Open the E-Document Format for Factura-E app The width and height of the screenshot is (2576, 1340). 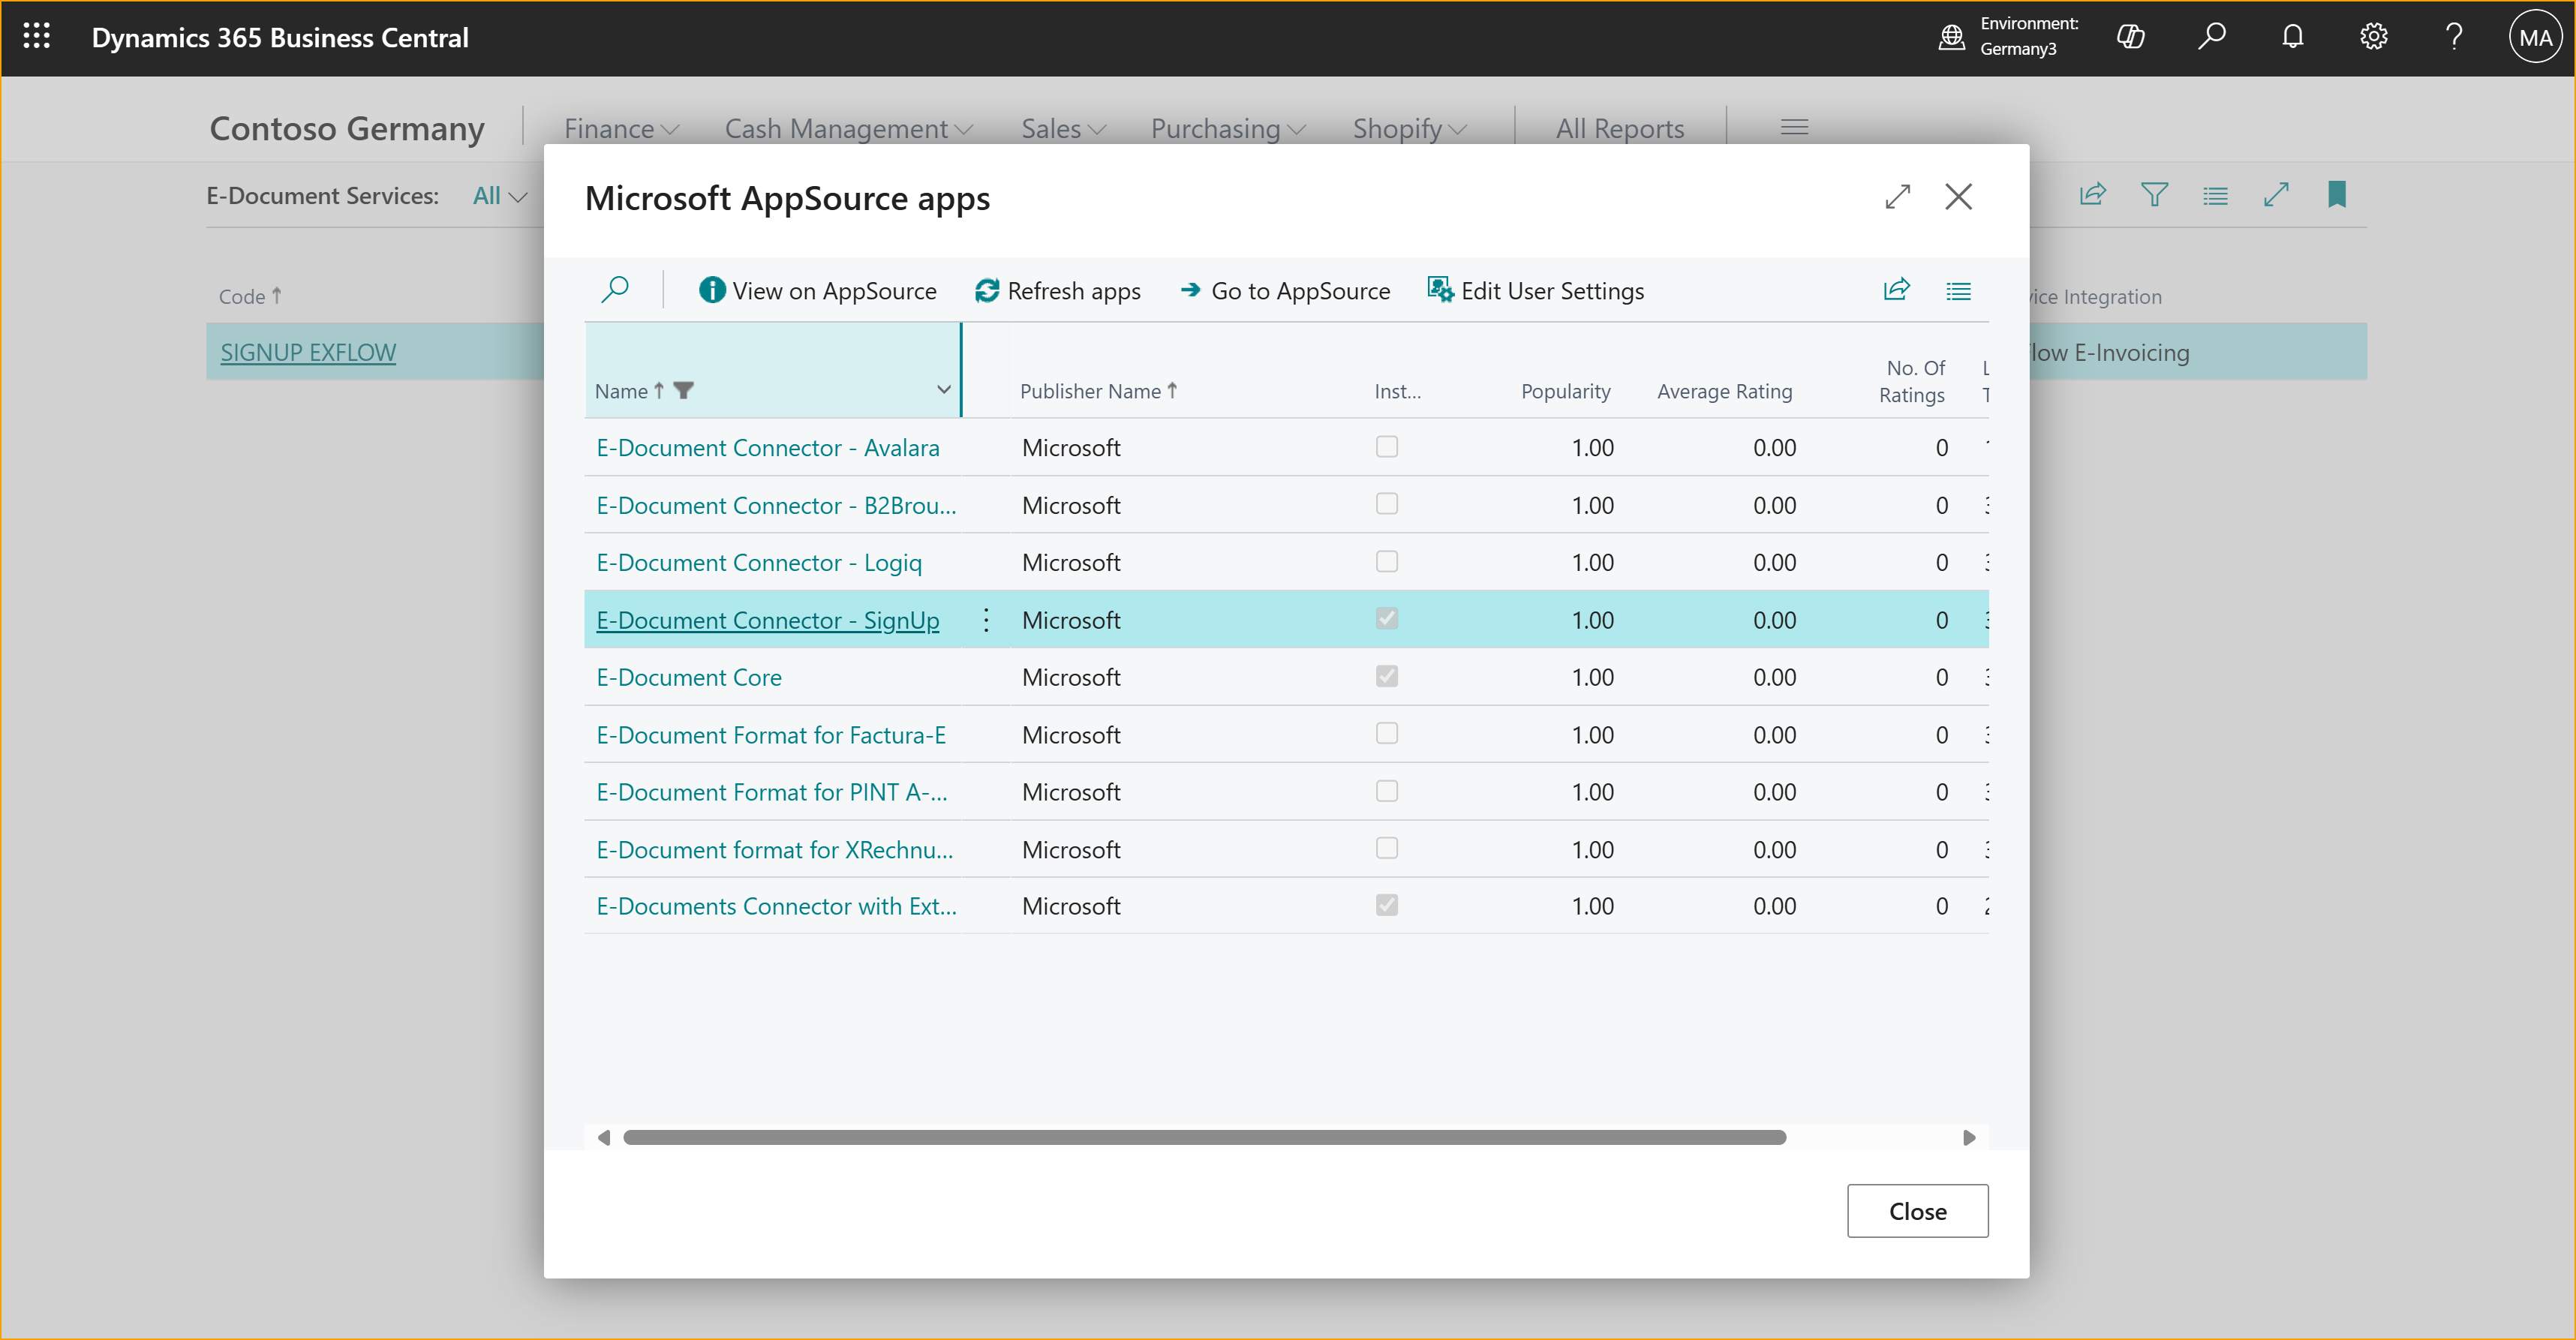coord(770,734)
